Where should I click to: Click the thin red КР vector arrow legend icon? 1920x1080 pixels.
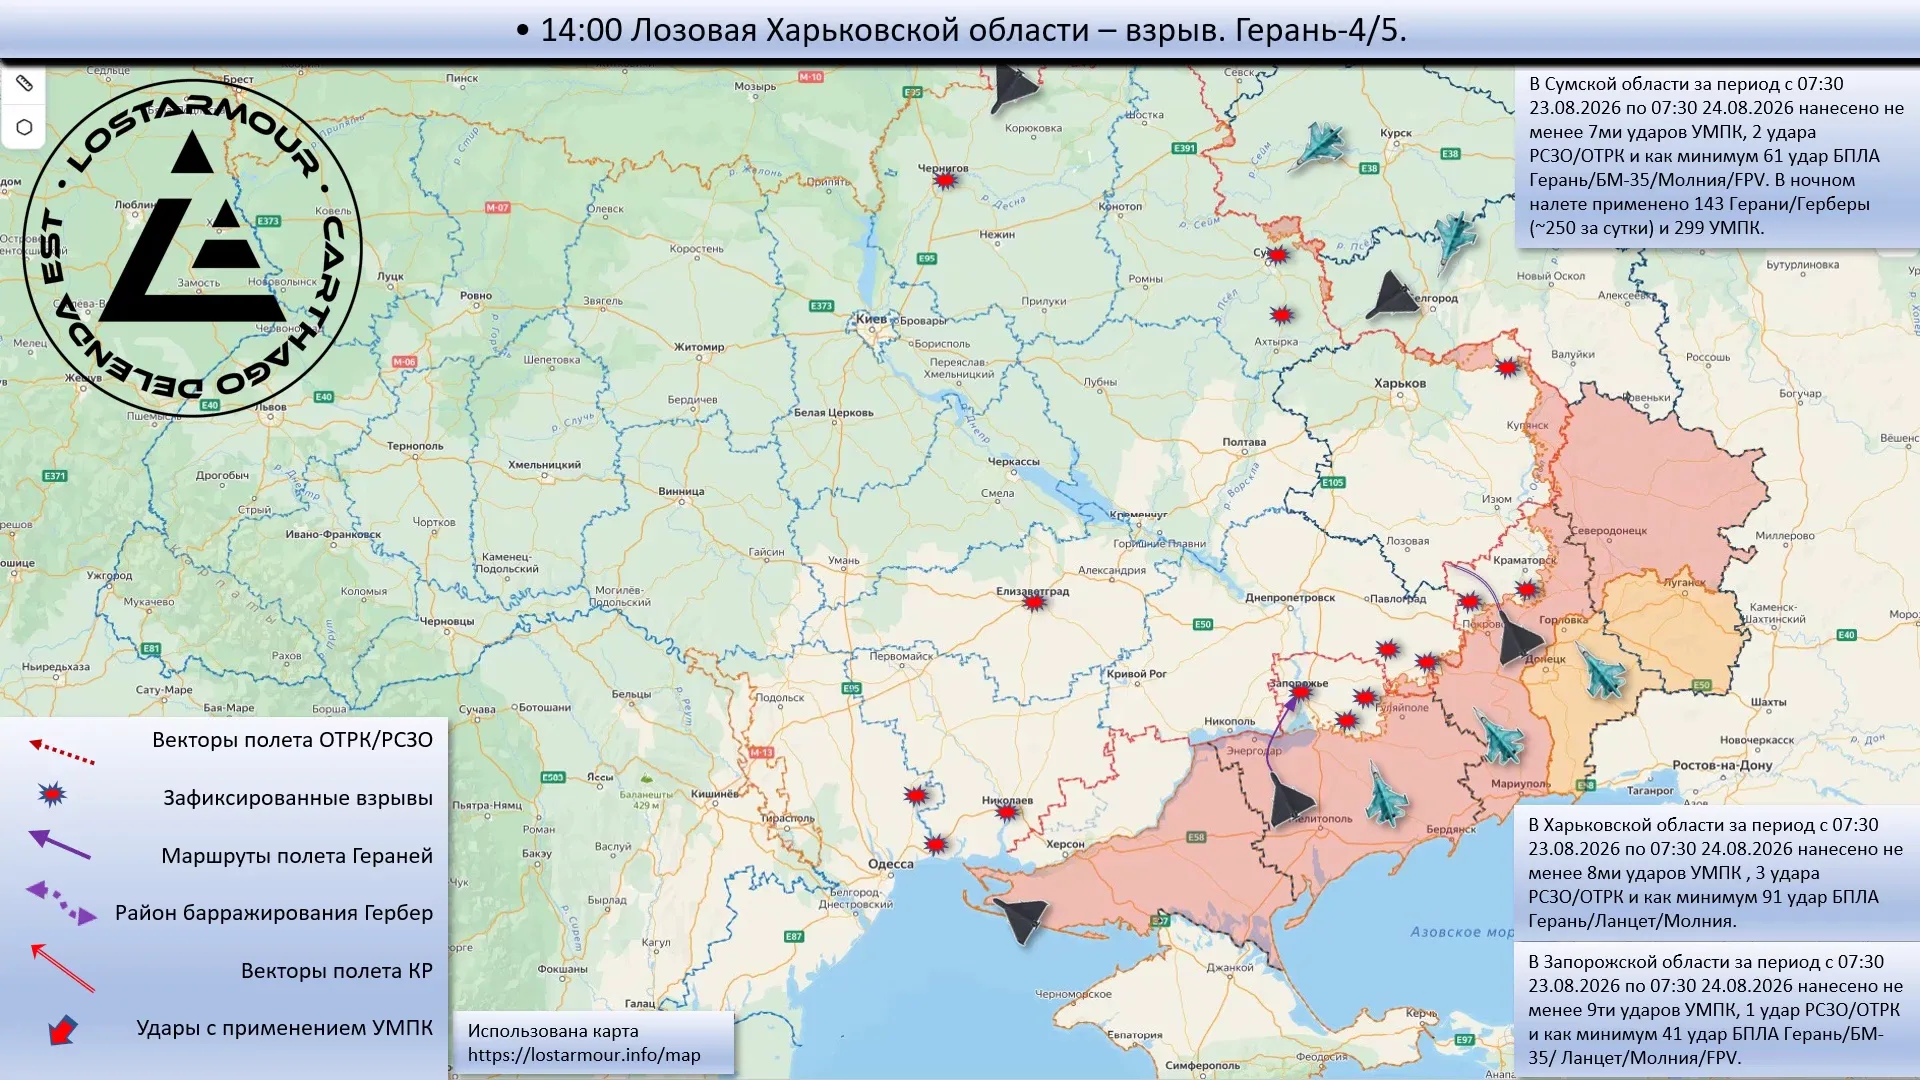click(62, 968)
